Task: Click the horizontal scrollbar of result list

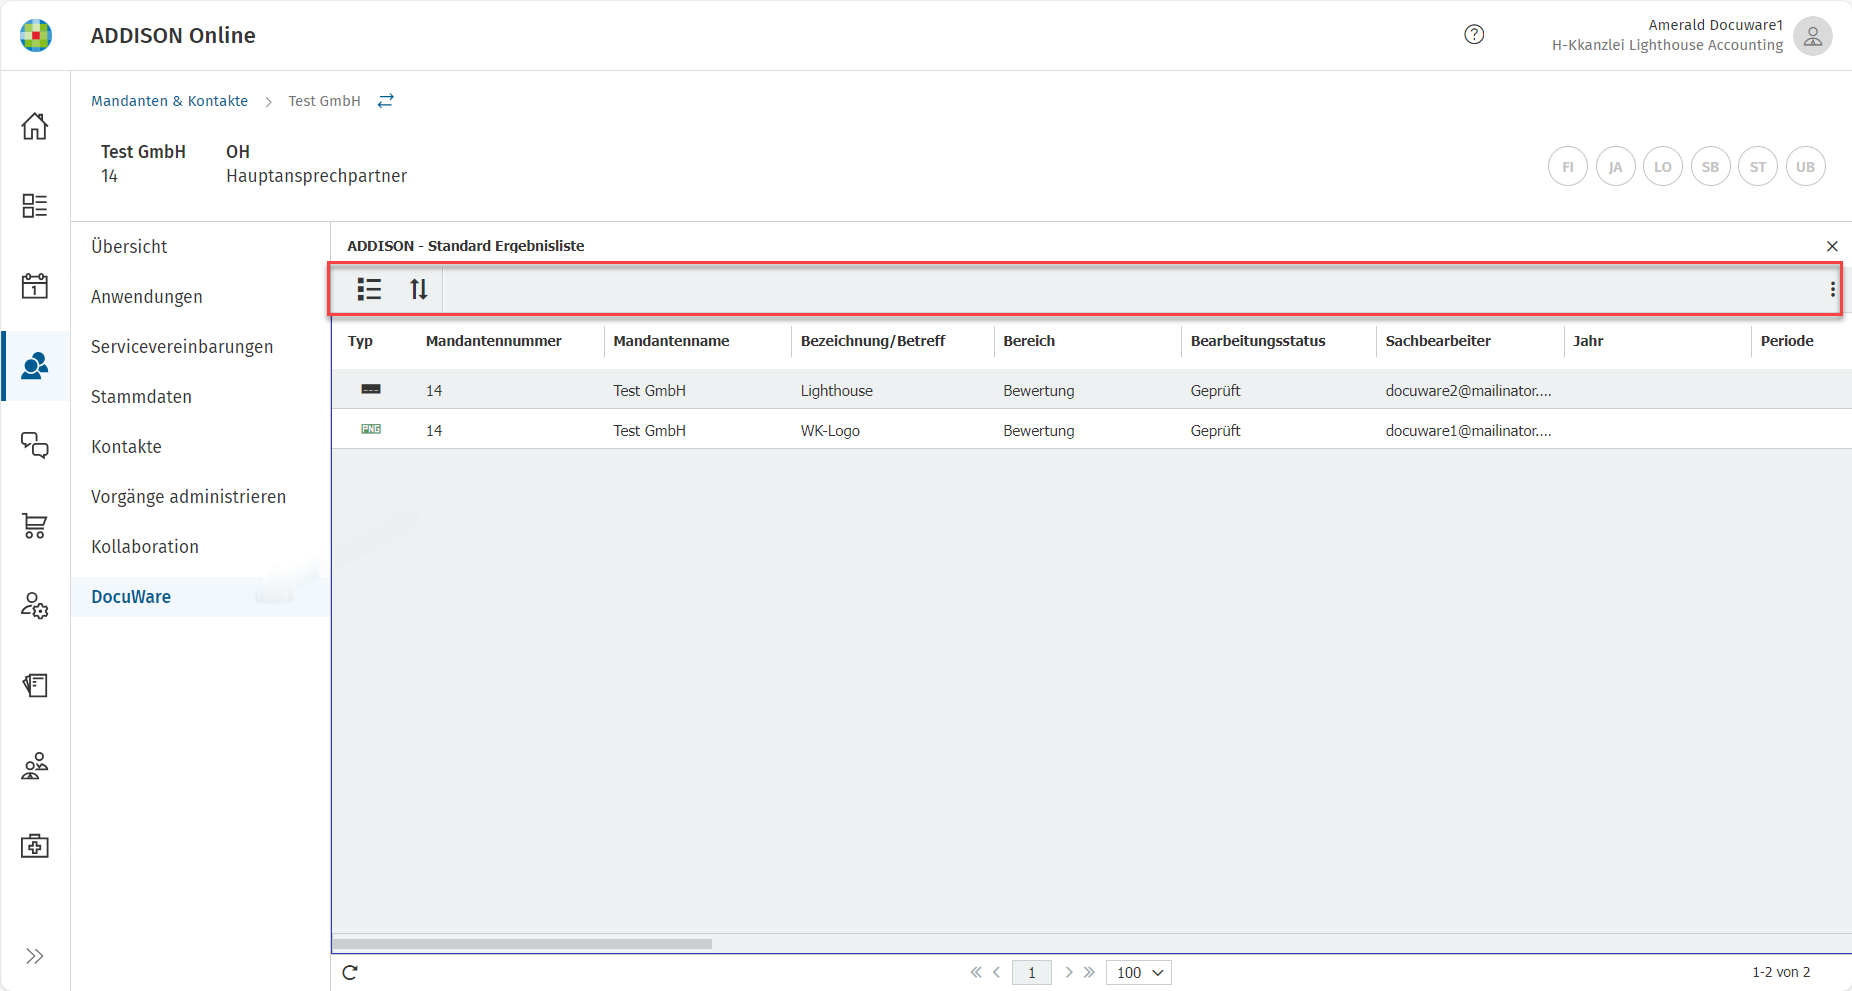Action: tap(522, 944)
